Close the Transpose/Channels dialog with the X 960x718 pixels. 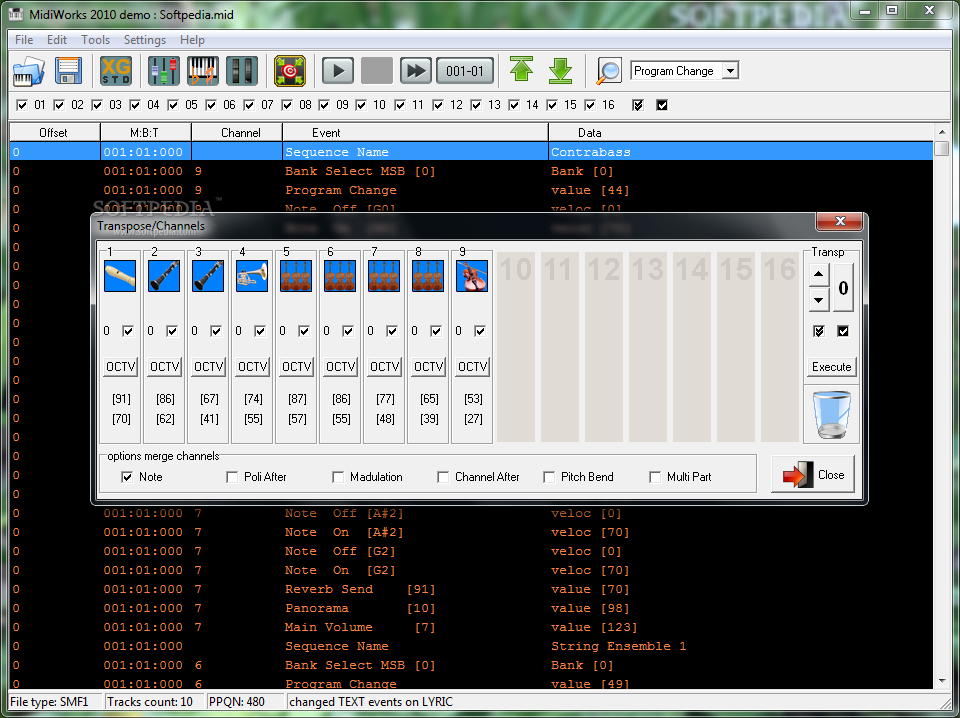tap(840, 222)
